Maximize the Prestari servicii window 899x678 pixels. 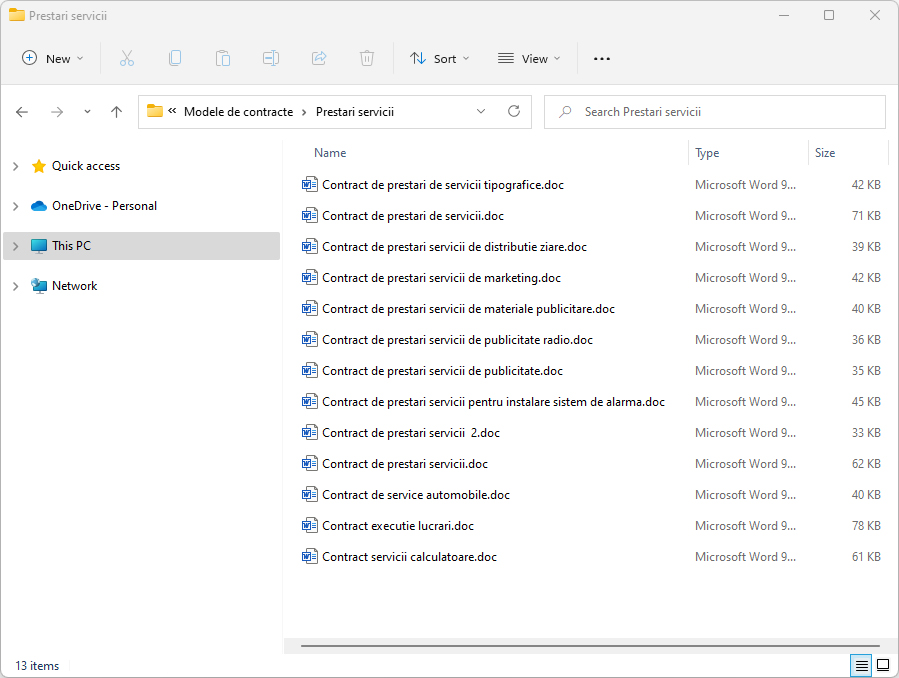coord(829,15)
